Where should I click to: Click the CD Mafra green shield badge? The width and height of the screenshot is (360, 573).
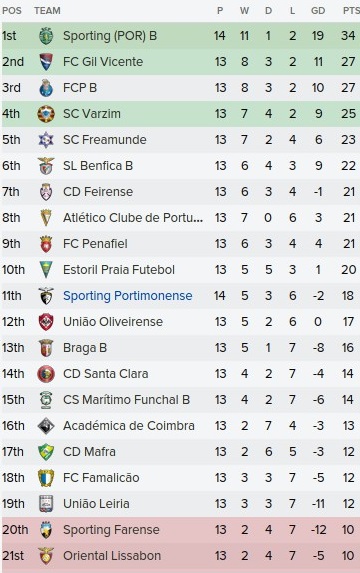point(46,452)
